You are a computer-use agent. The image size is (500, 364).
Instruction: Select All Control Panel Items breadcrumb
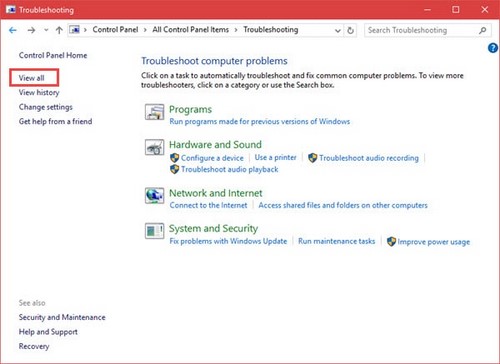191,30
